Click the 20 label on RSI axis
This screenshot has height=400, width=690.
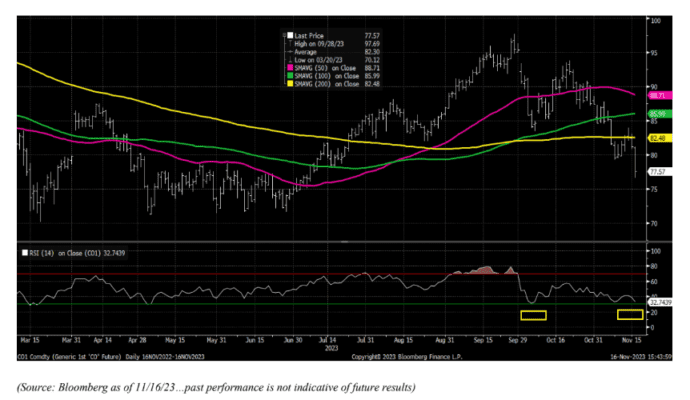(654, 312)
